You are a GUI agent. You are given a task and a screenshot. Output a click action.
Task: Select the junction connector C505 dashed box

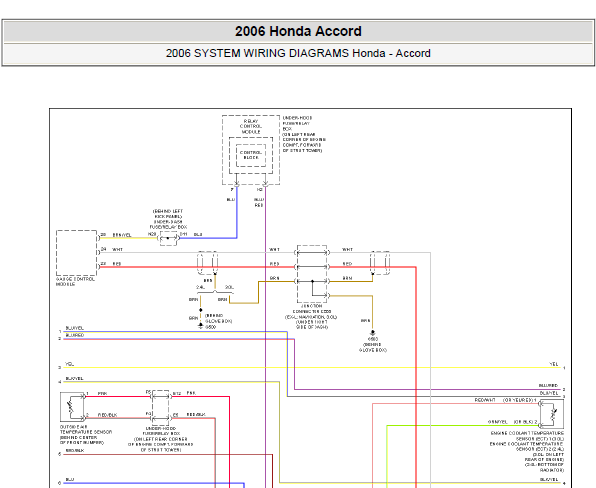(312, 274)
